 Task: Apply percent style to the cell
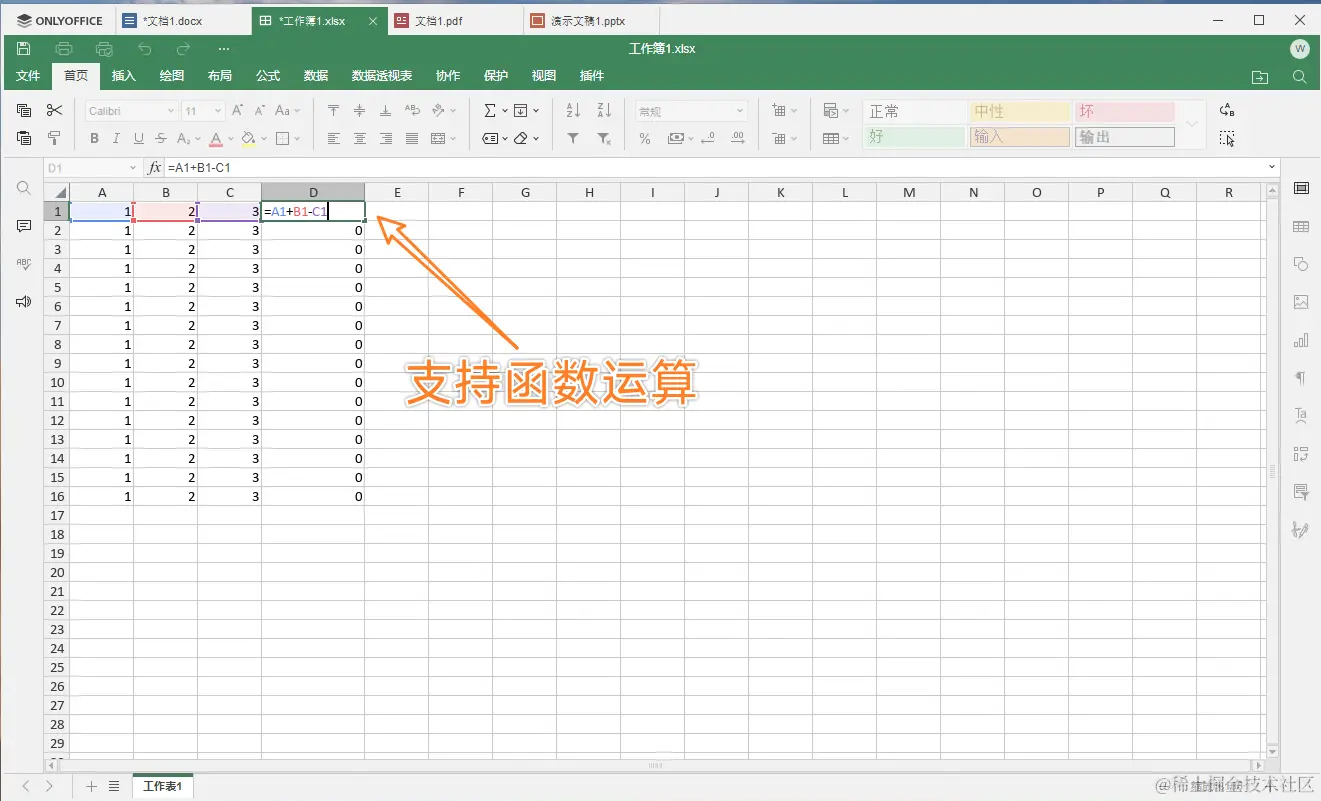(645, 138)
